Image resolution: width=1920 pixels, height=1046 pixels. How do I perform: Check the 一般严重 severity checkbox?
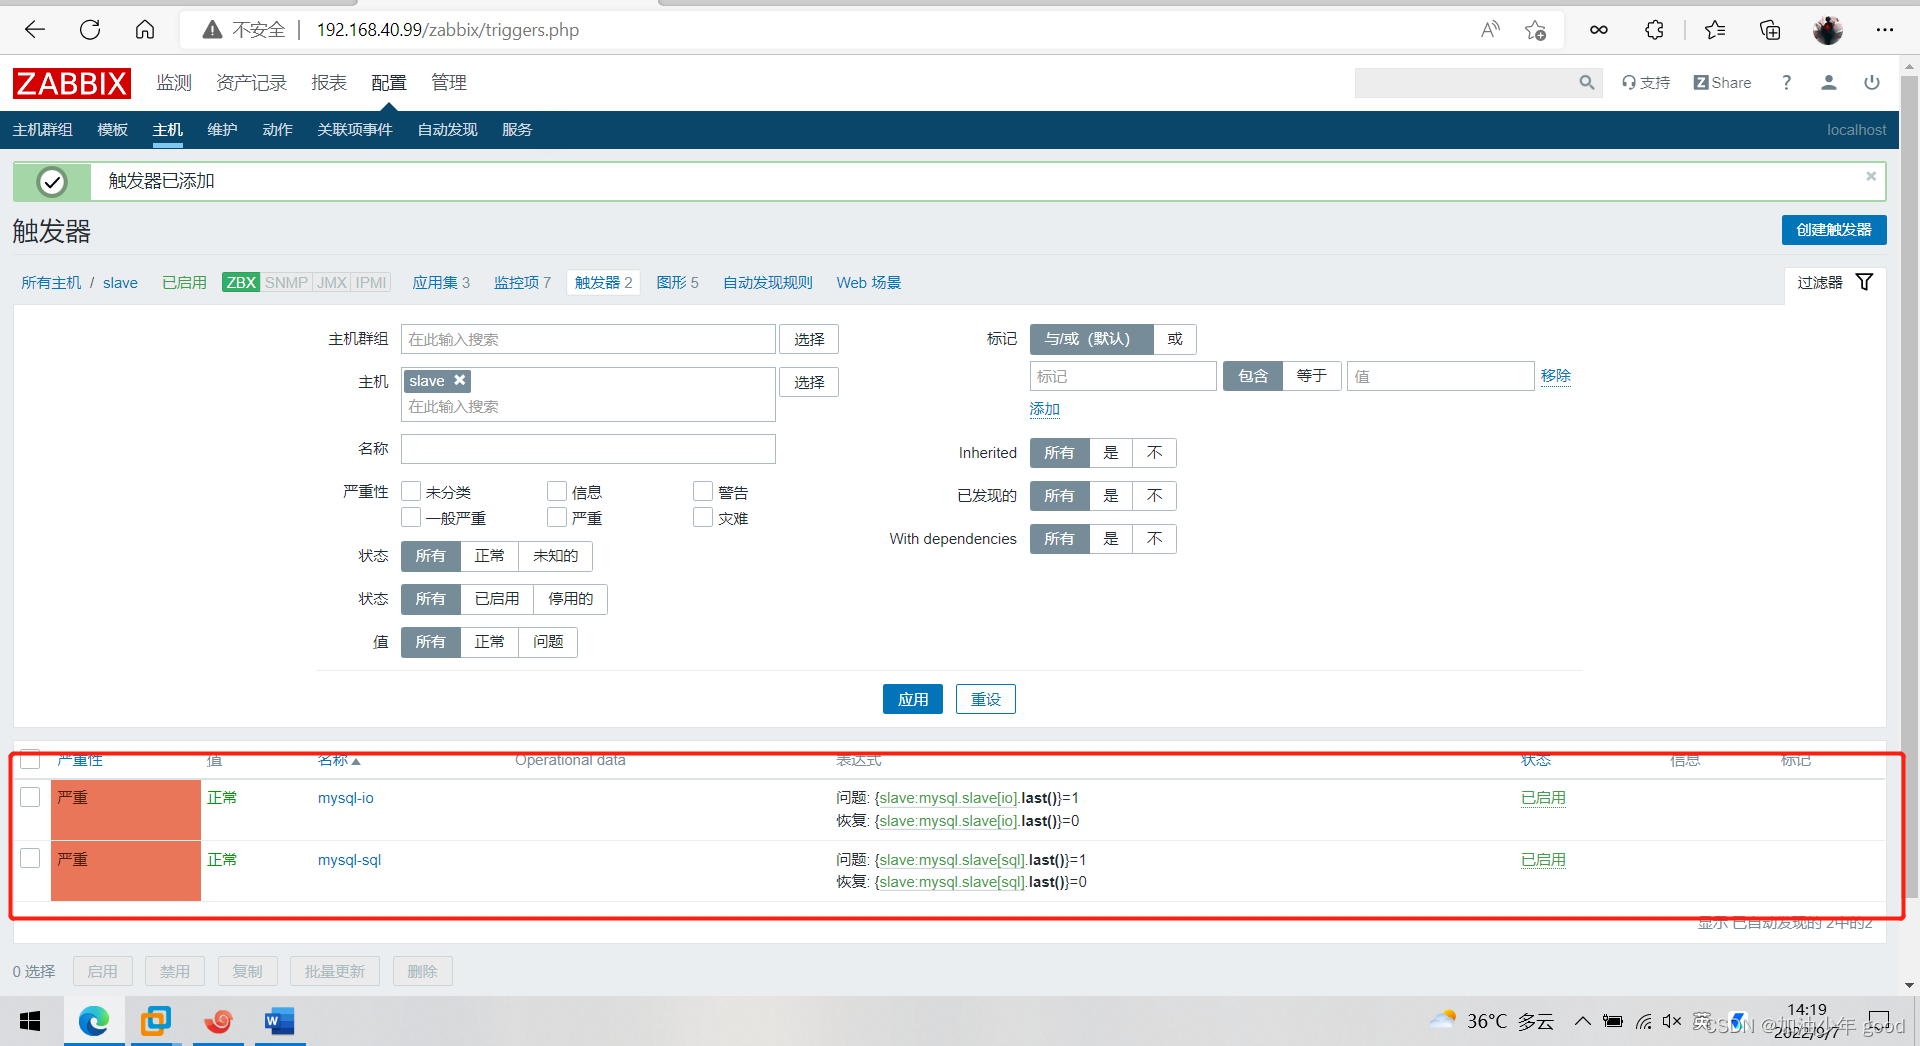pyautogui.click(x=411, y=517)
